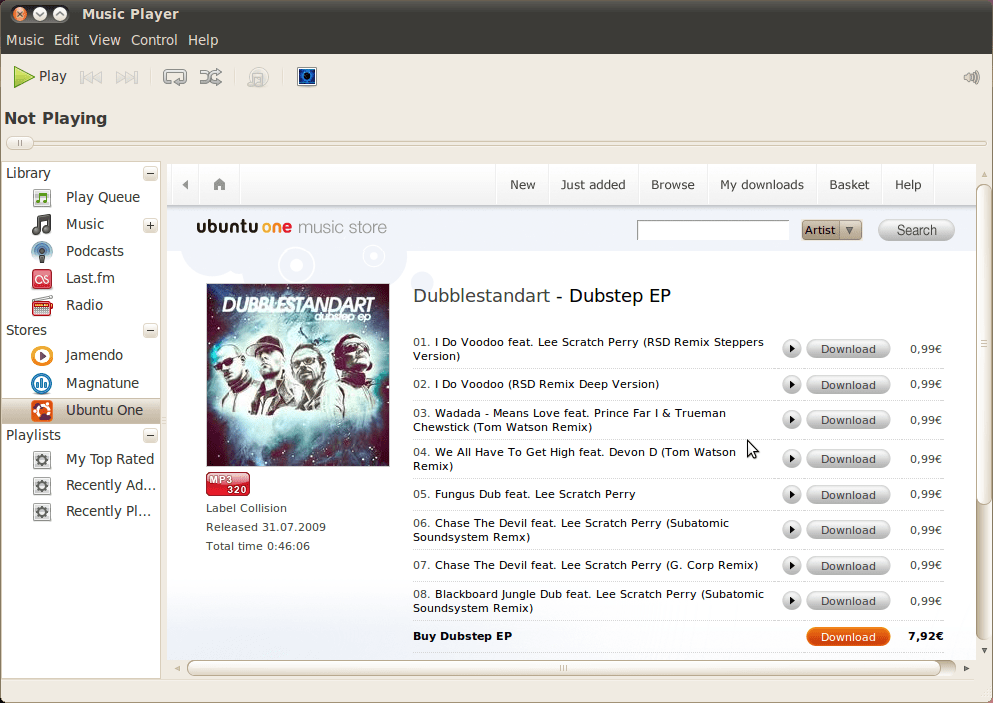The image size is (993, 703).
Task: Skip to next track
Action: point(127,77)
